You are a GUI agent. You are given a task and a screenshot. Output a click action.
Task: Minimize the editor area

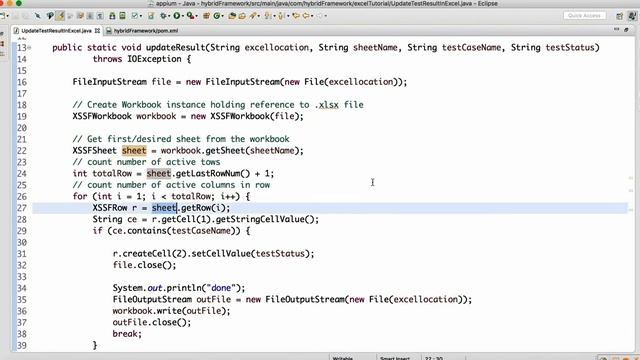pos(617,29)
